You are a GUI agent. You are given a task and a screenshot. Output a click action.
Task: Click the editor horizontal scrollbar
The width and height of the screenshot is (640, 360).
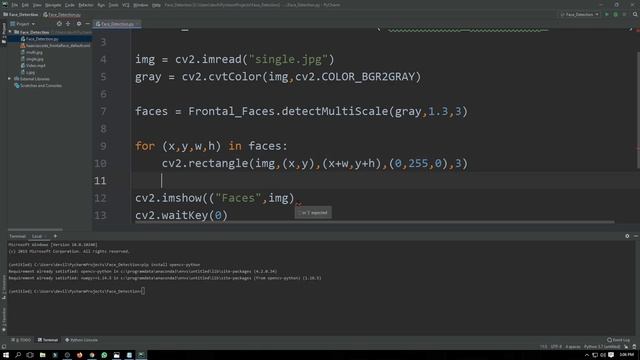coord(374,222)
